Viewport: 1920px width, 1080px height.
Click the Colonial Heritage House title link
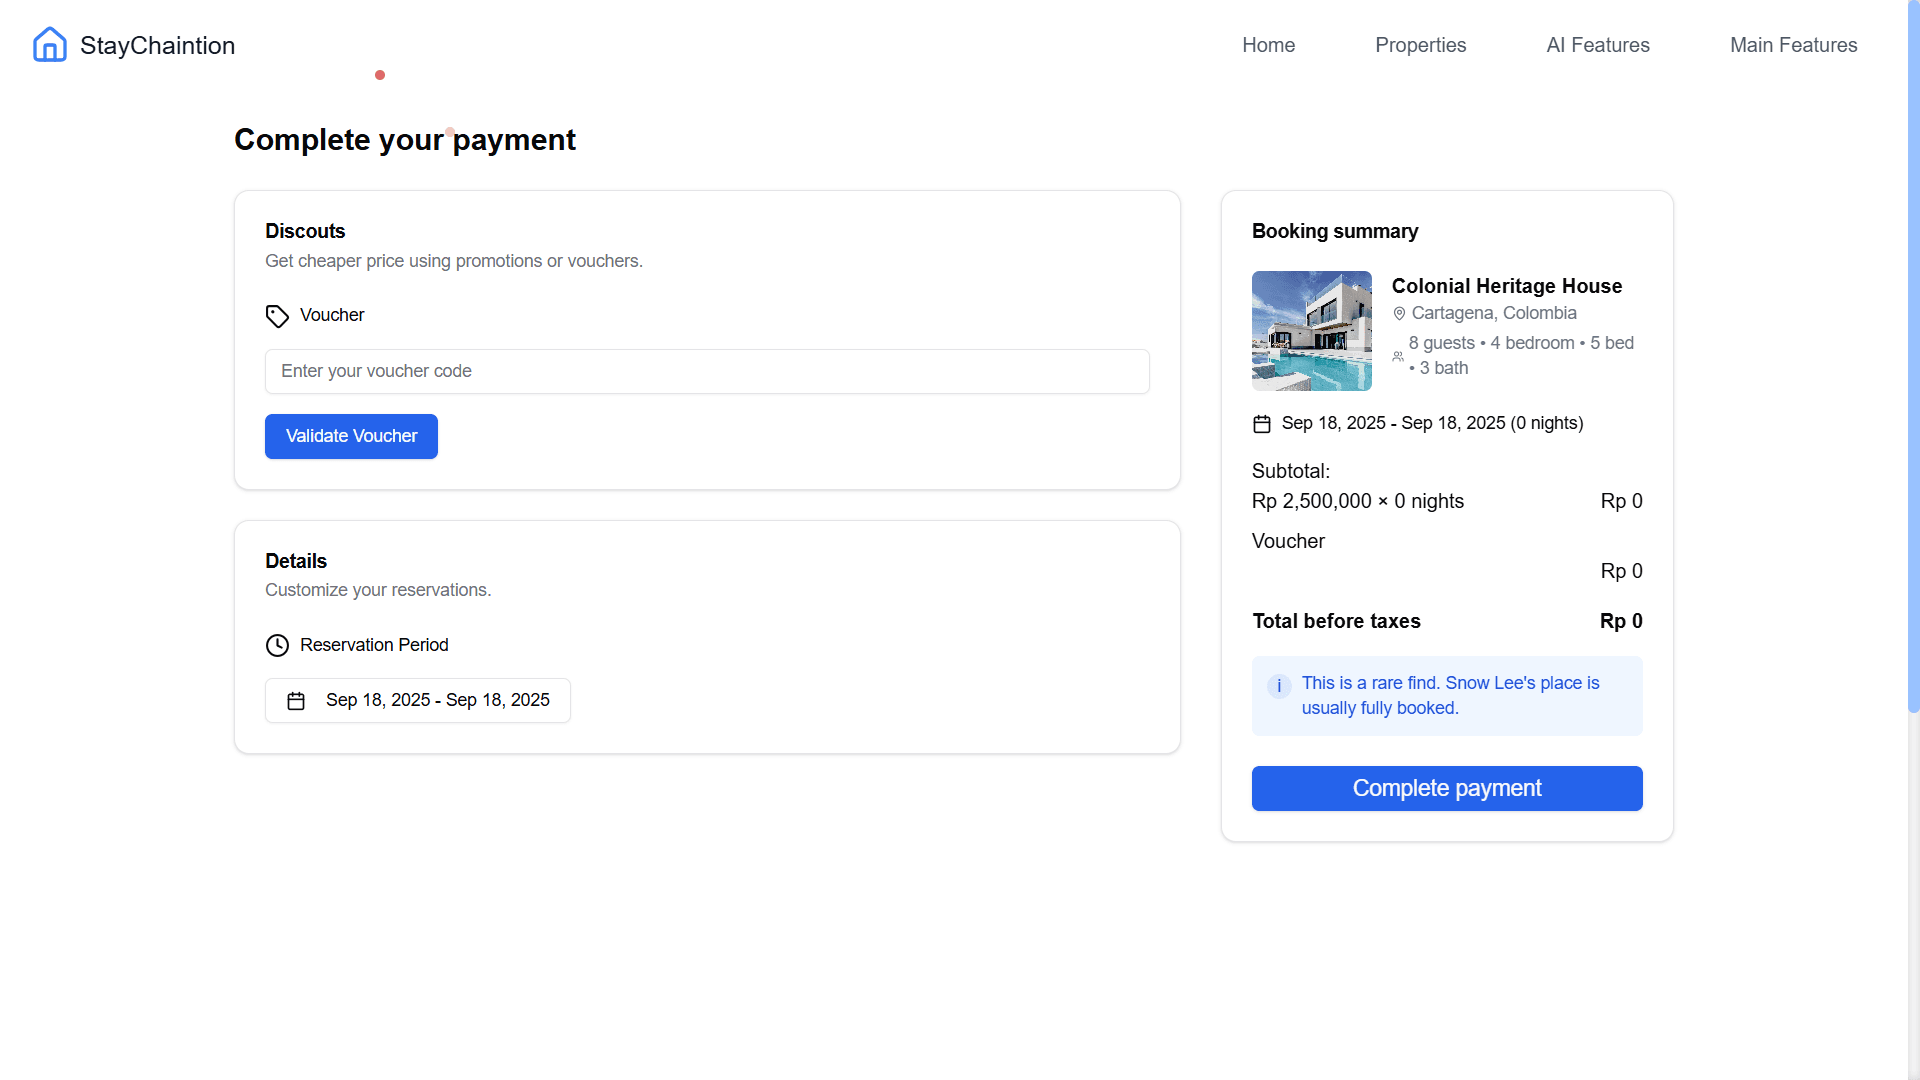click(x=1507, y=286)
